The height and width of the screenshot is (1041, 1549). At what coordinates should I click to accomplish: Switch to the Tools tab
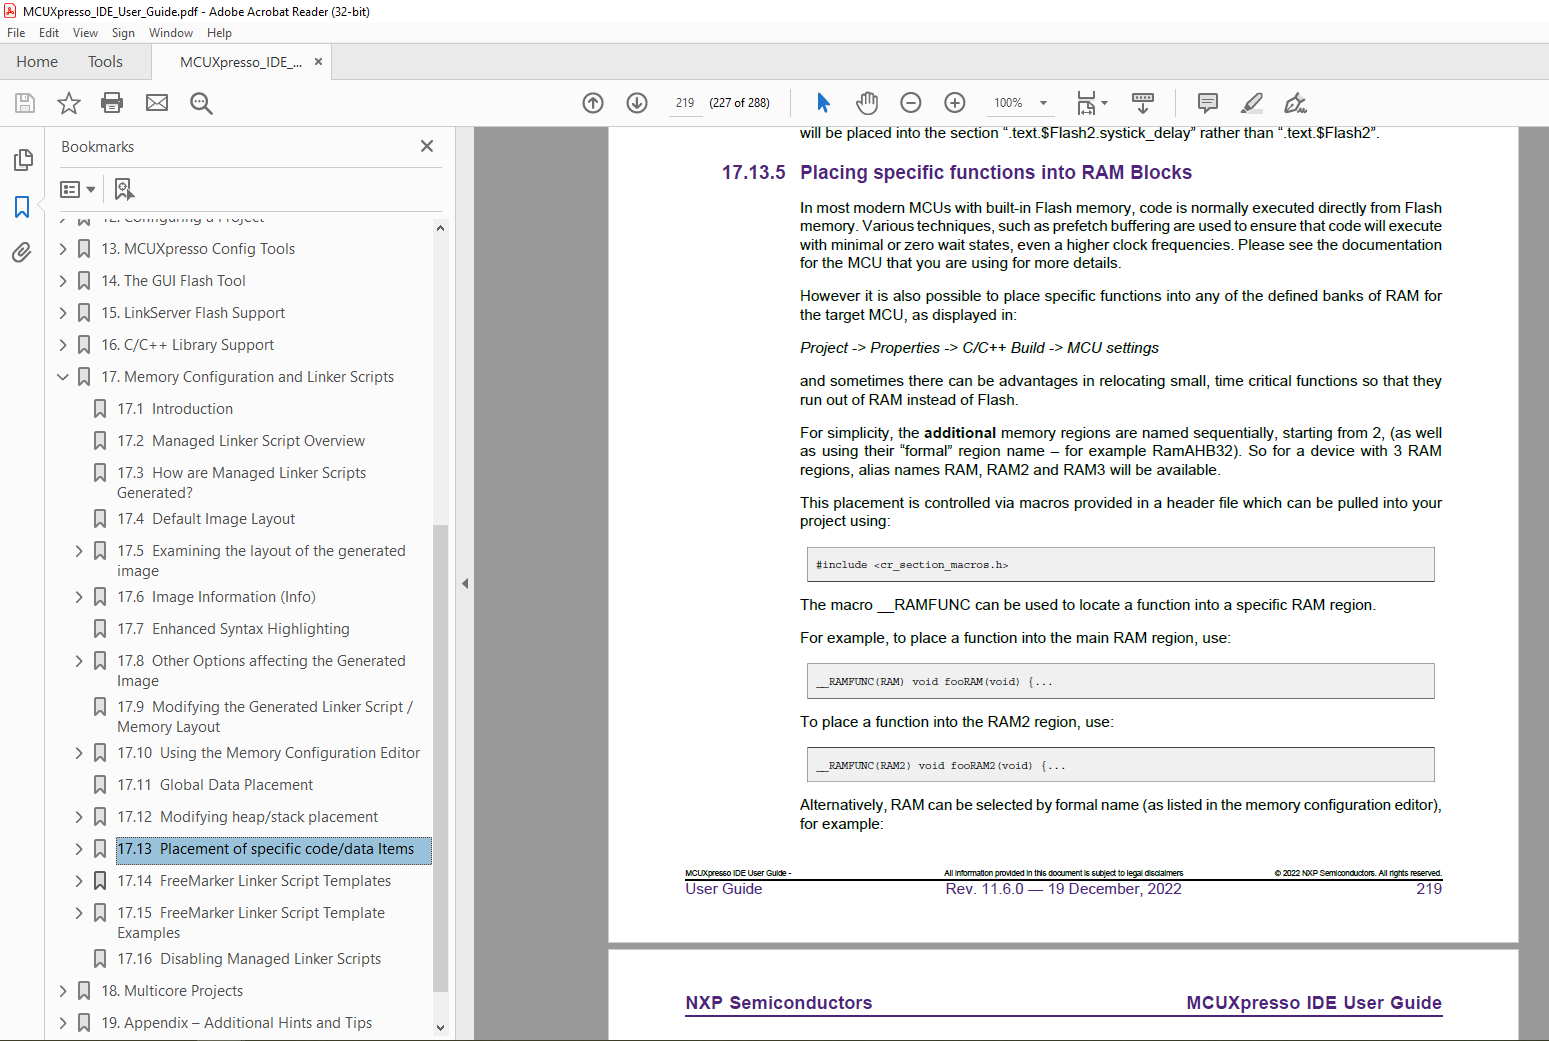click(x=105, y=62)
